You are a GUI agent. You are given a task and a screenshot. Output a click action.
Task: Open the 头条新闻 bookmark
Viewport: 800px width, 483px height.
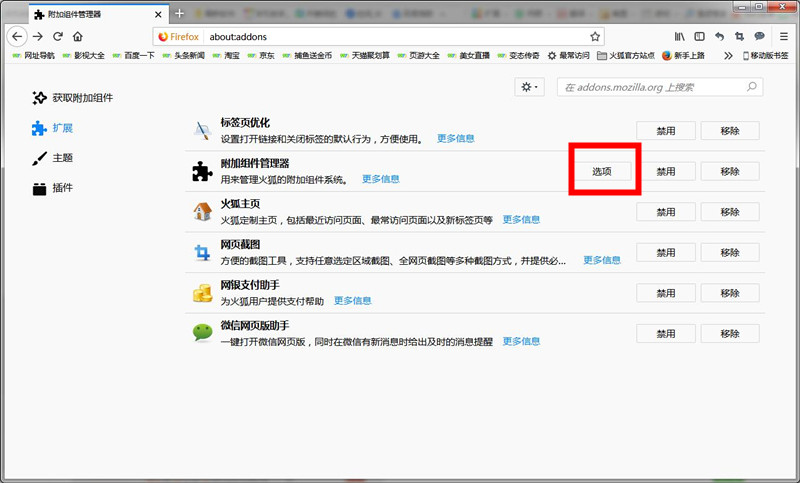(184, 56)
